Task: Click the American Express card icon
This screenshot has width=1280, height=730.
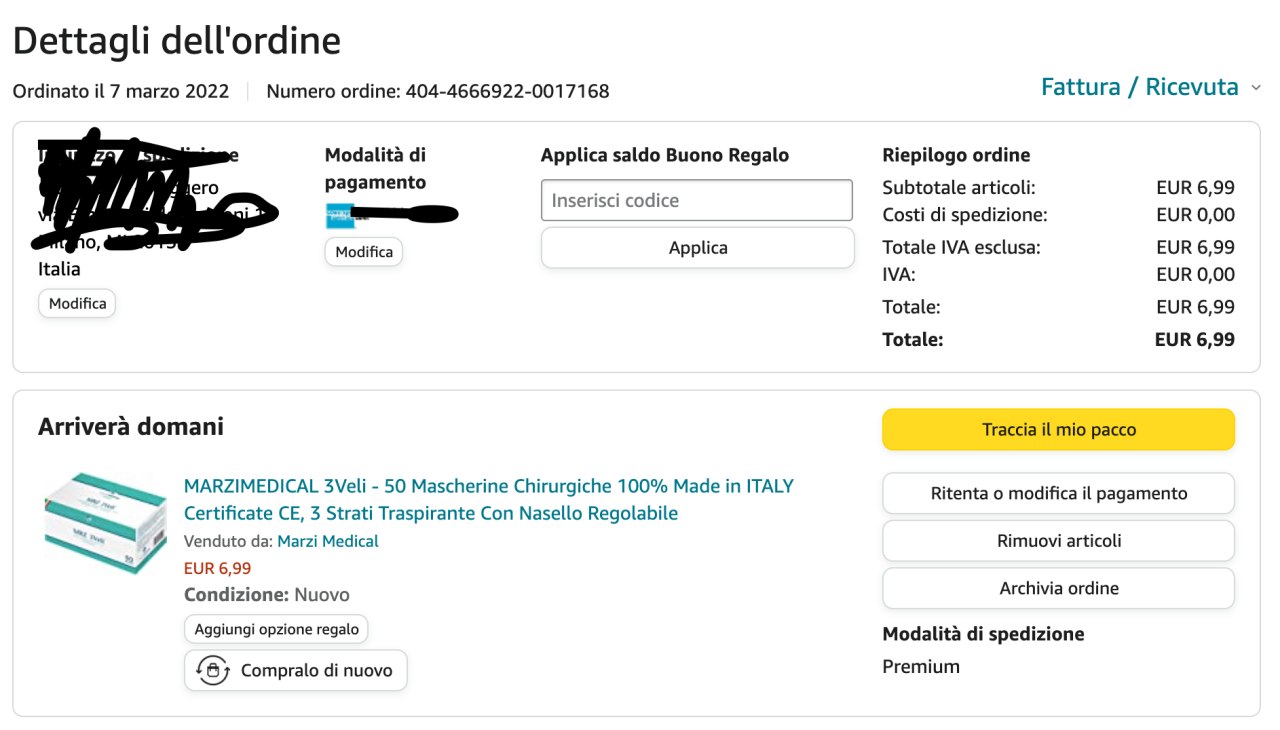Action: tap(340, 216)
